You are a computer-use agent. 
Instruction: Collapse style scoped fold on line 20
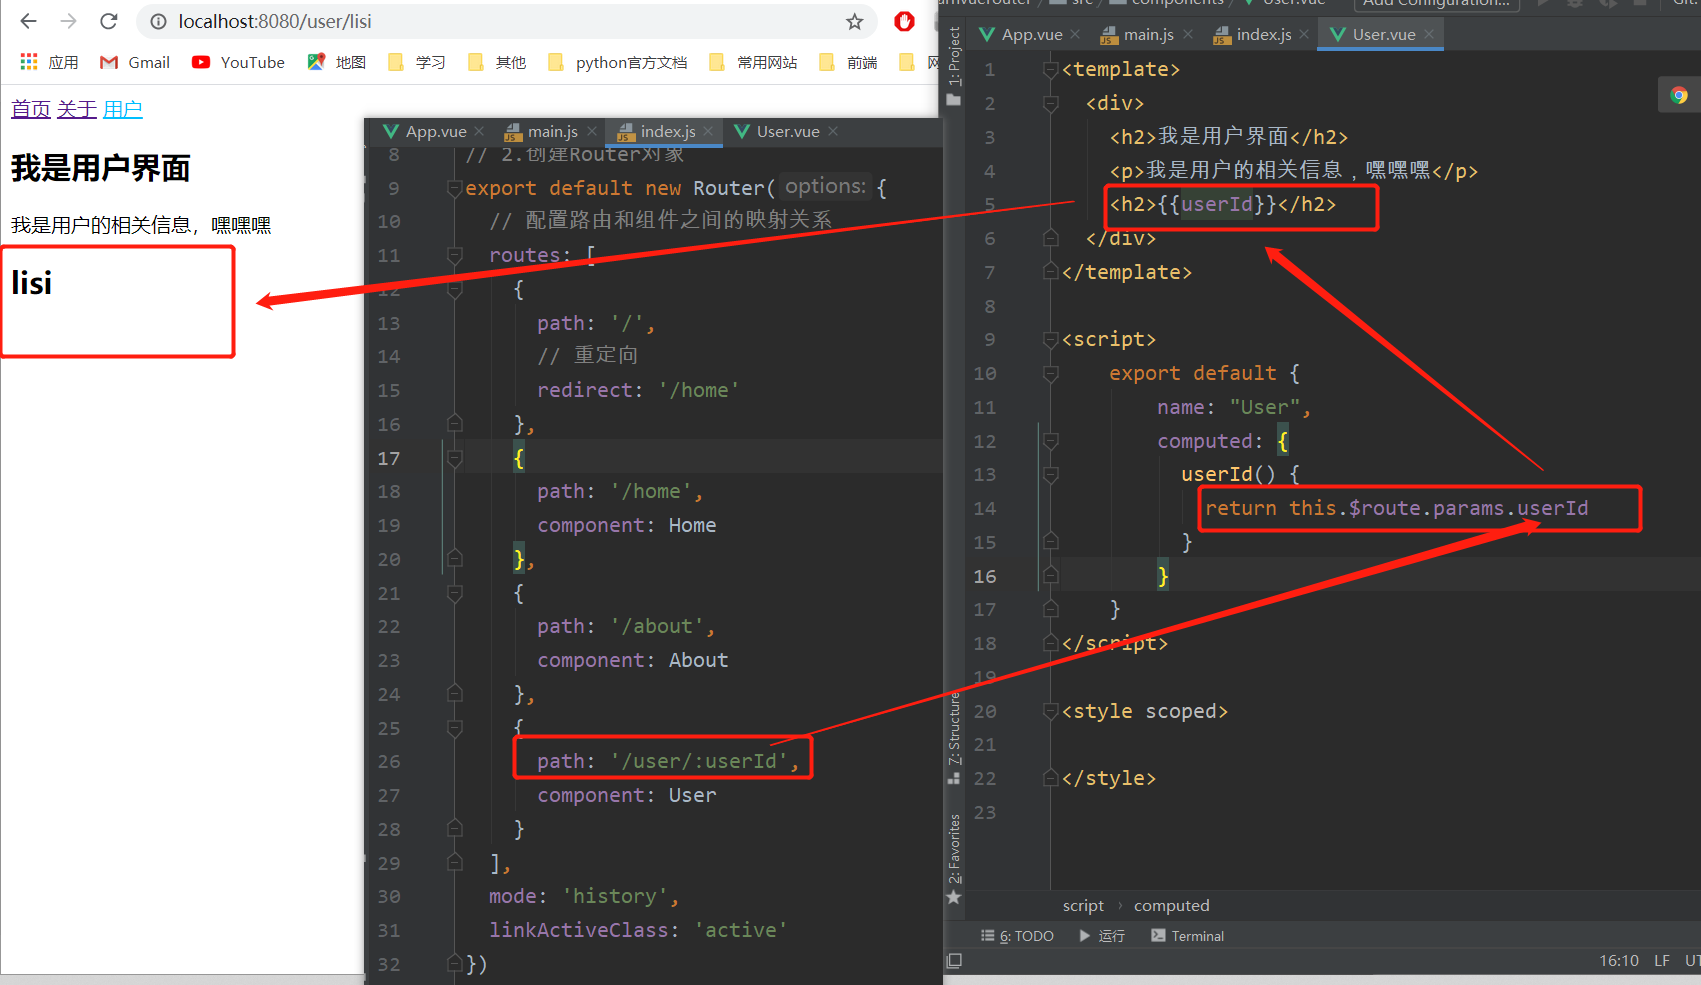(x=1050, y=711)
